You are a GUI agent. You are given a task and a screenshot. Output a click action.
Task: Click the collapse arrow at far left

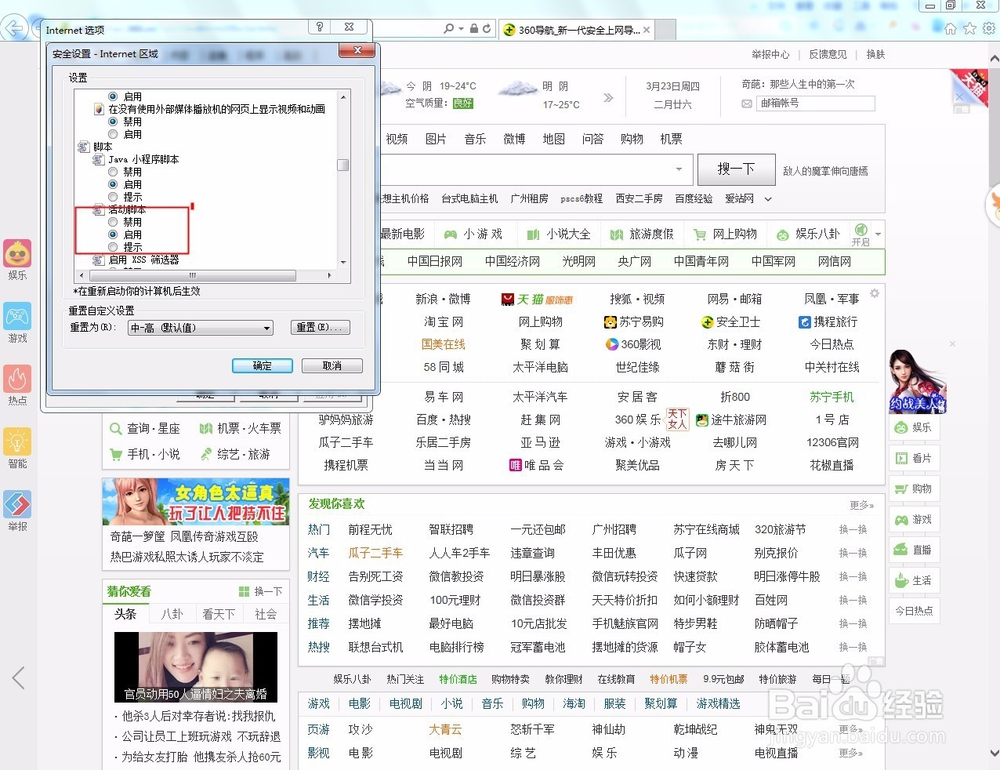point(18,677)
